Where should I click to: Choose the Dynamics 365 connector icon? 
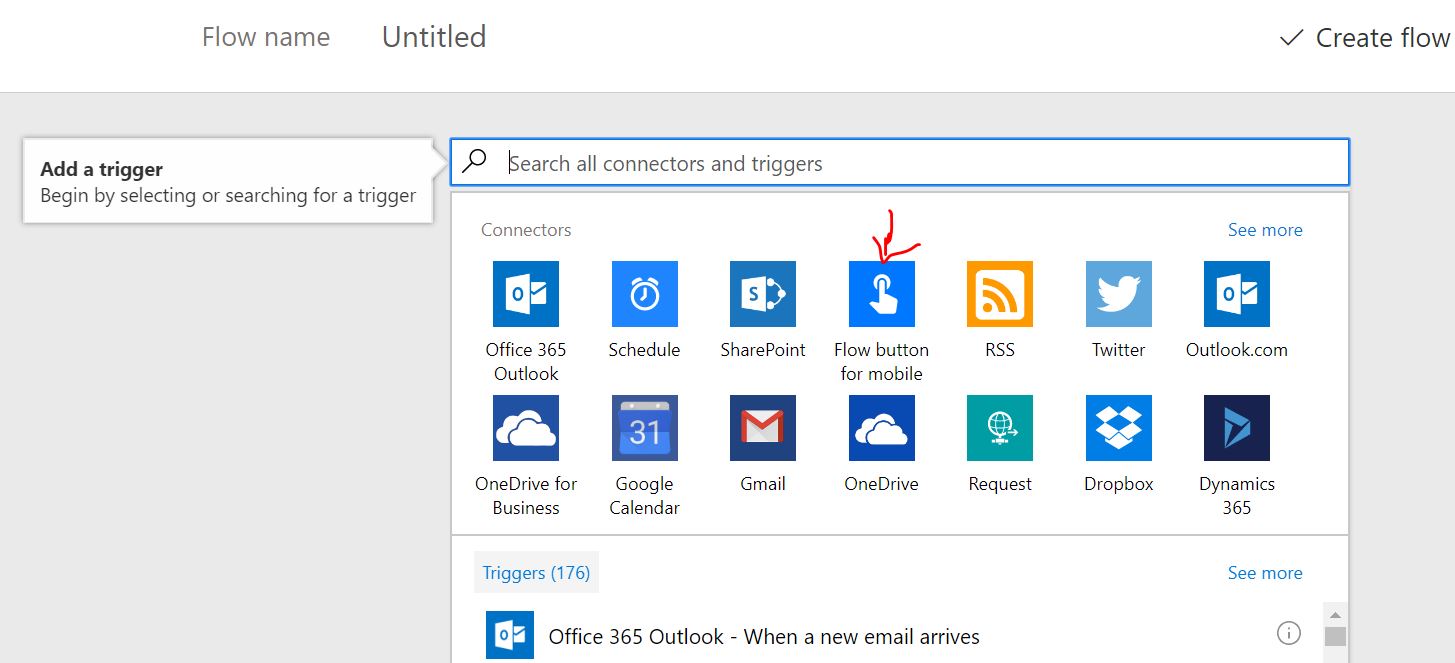click(x=1237, y=428)
